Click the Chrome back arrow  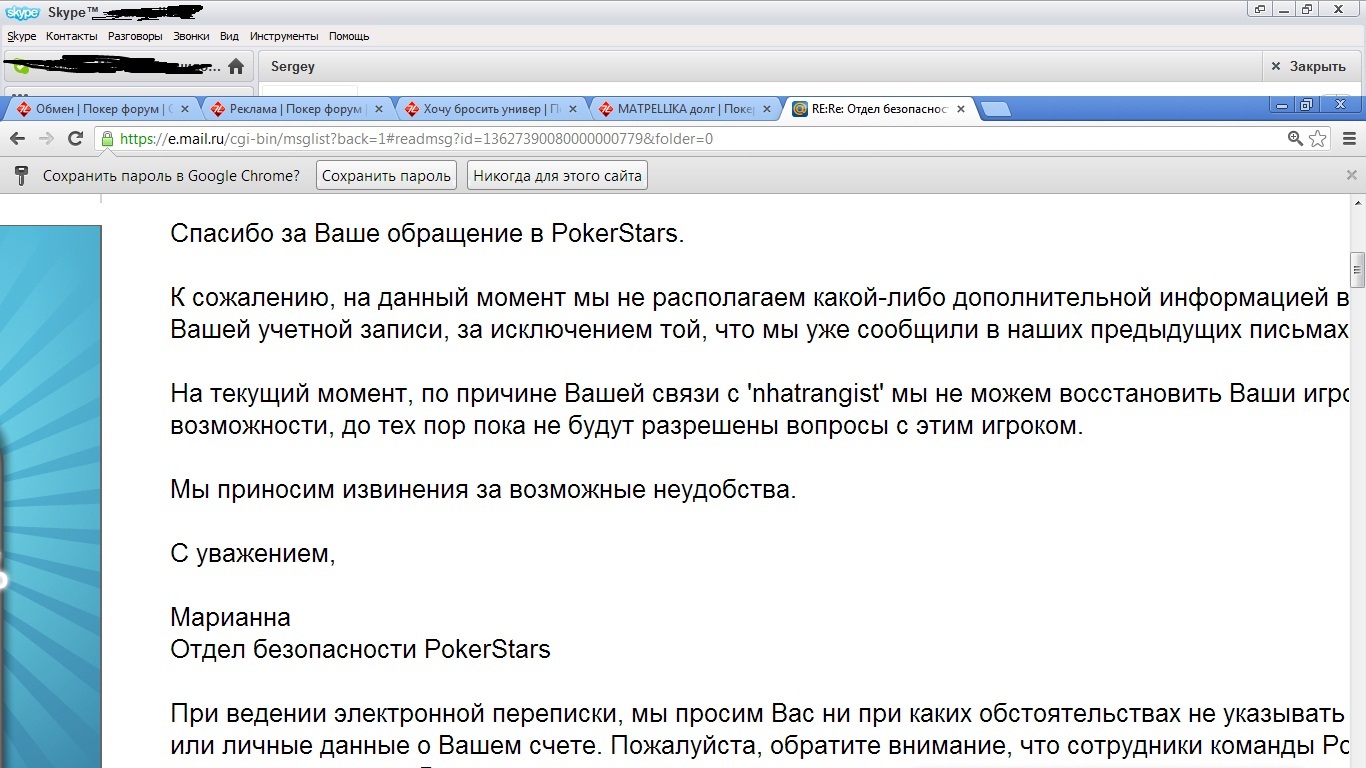point(17,139)
